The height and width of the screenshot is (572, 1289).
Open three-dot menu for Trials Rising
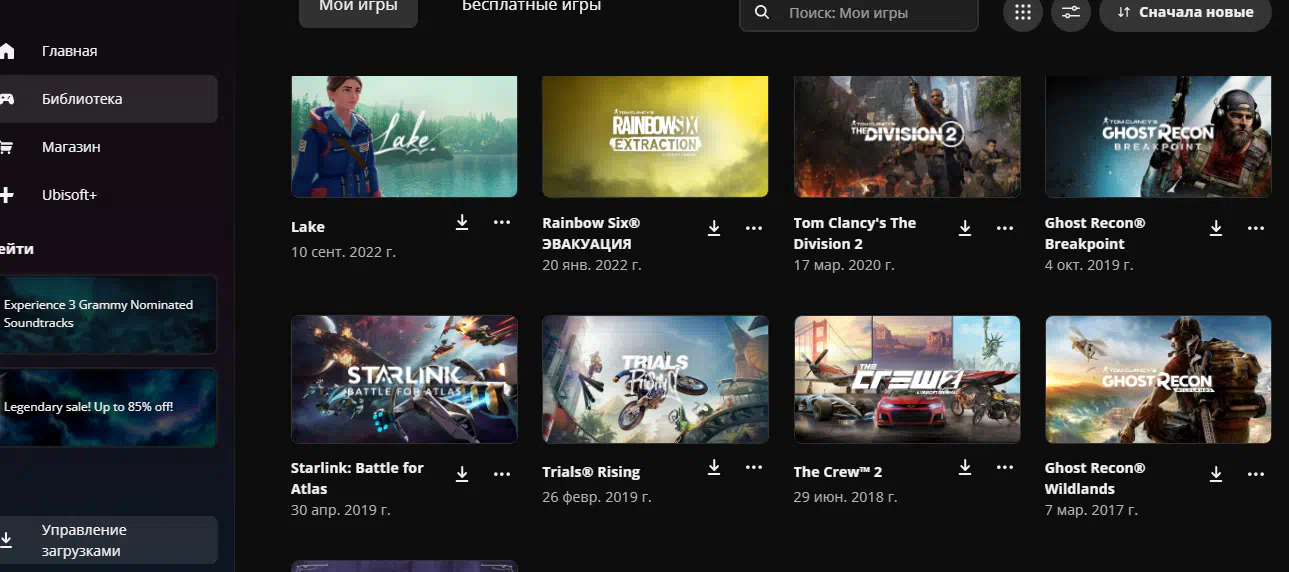pos(754,467)
